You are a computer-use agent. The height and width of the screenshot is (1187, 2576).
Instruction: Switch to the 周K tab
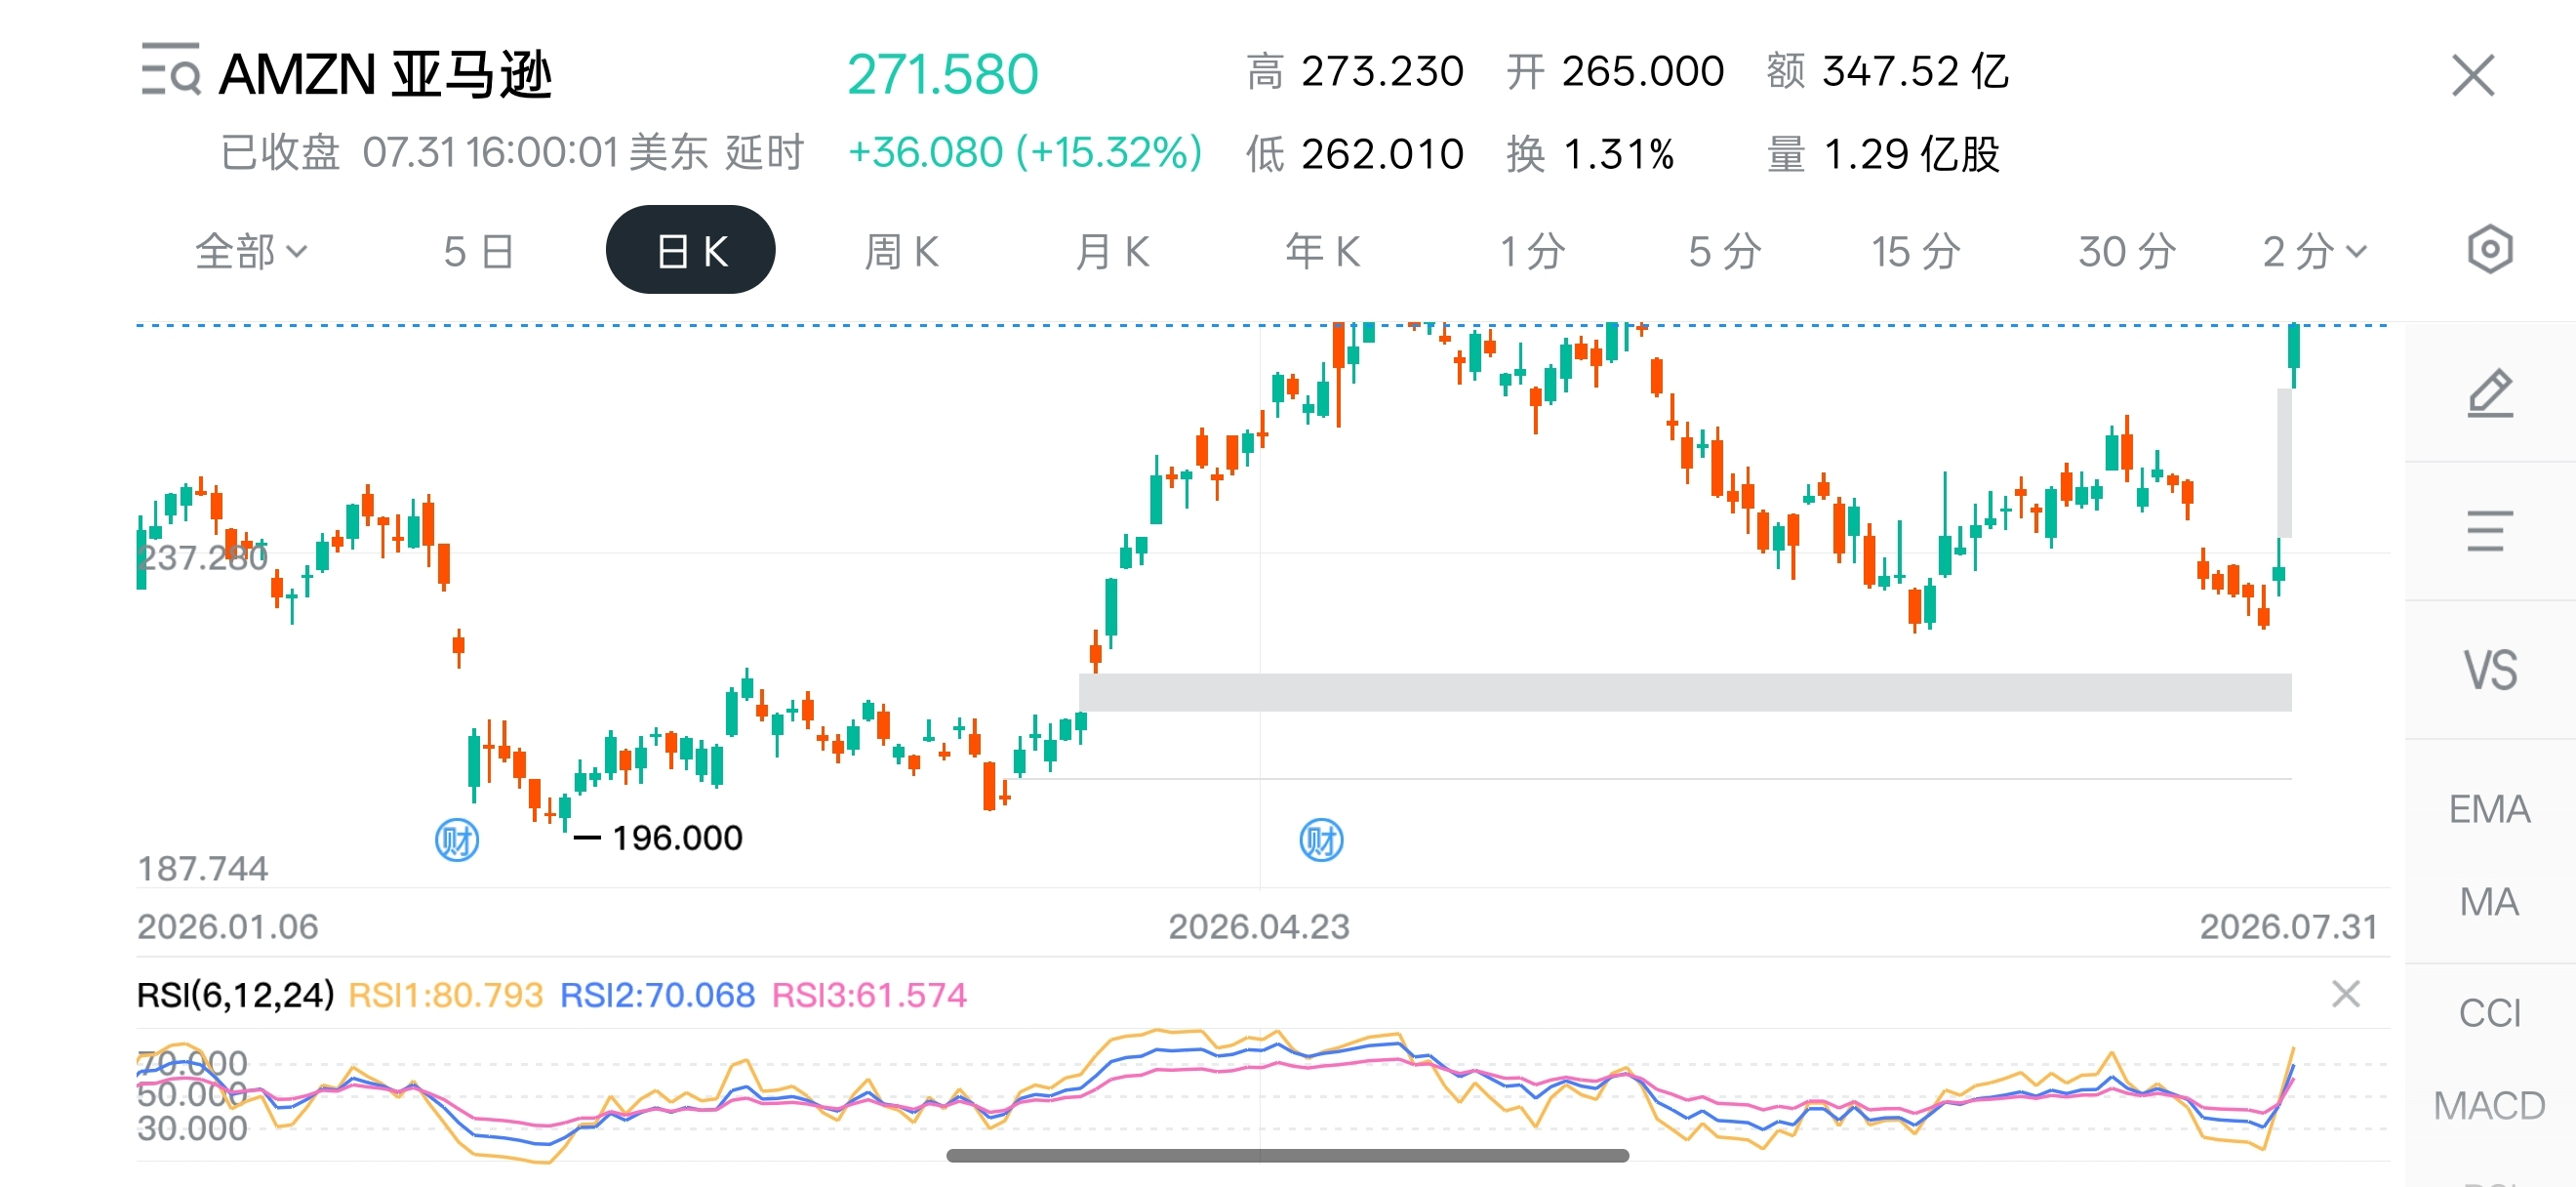click(902, 251)
